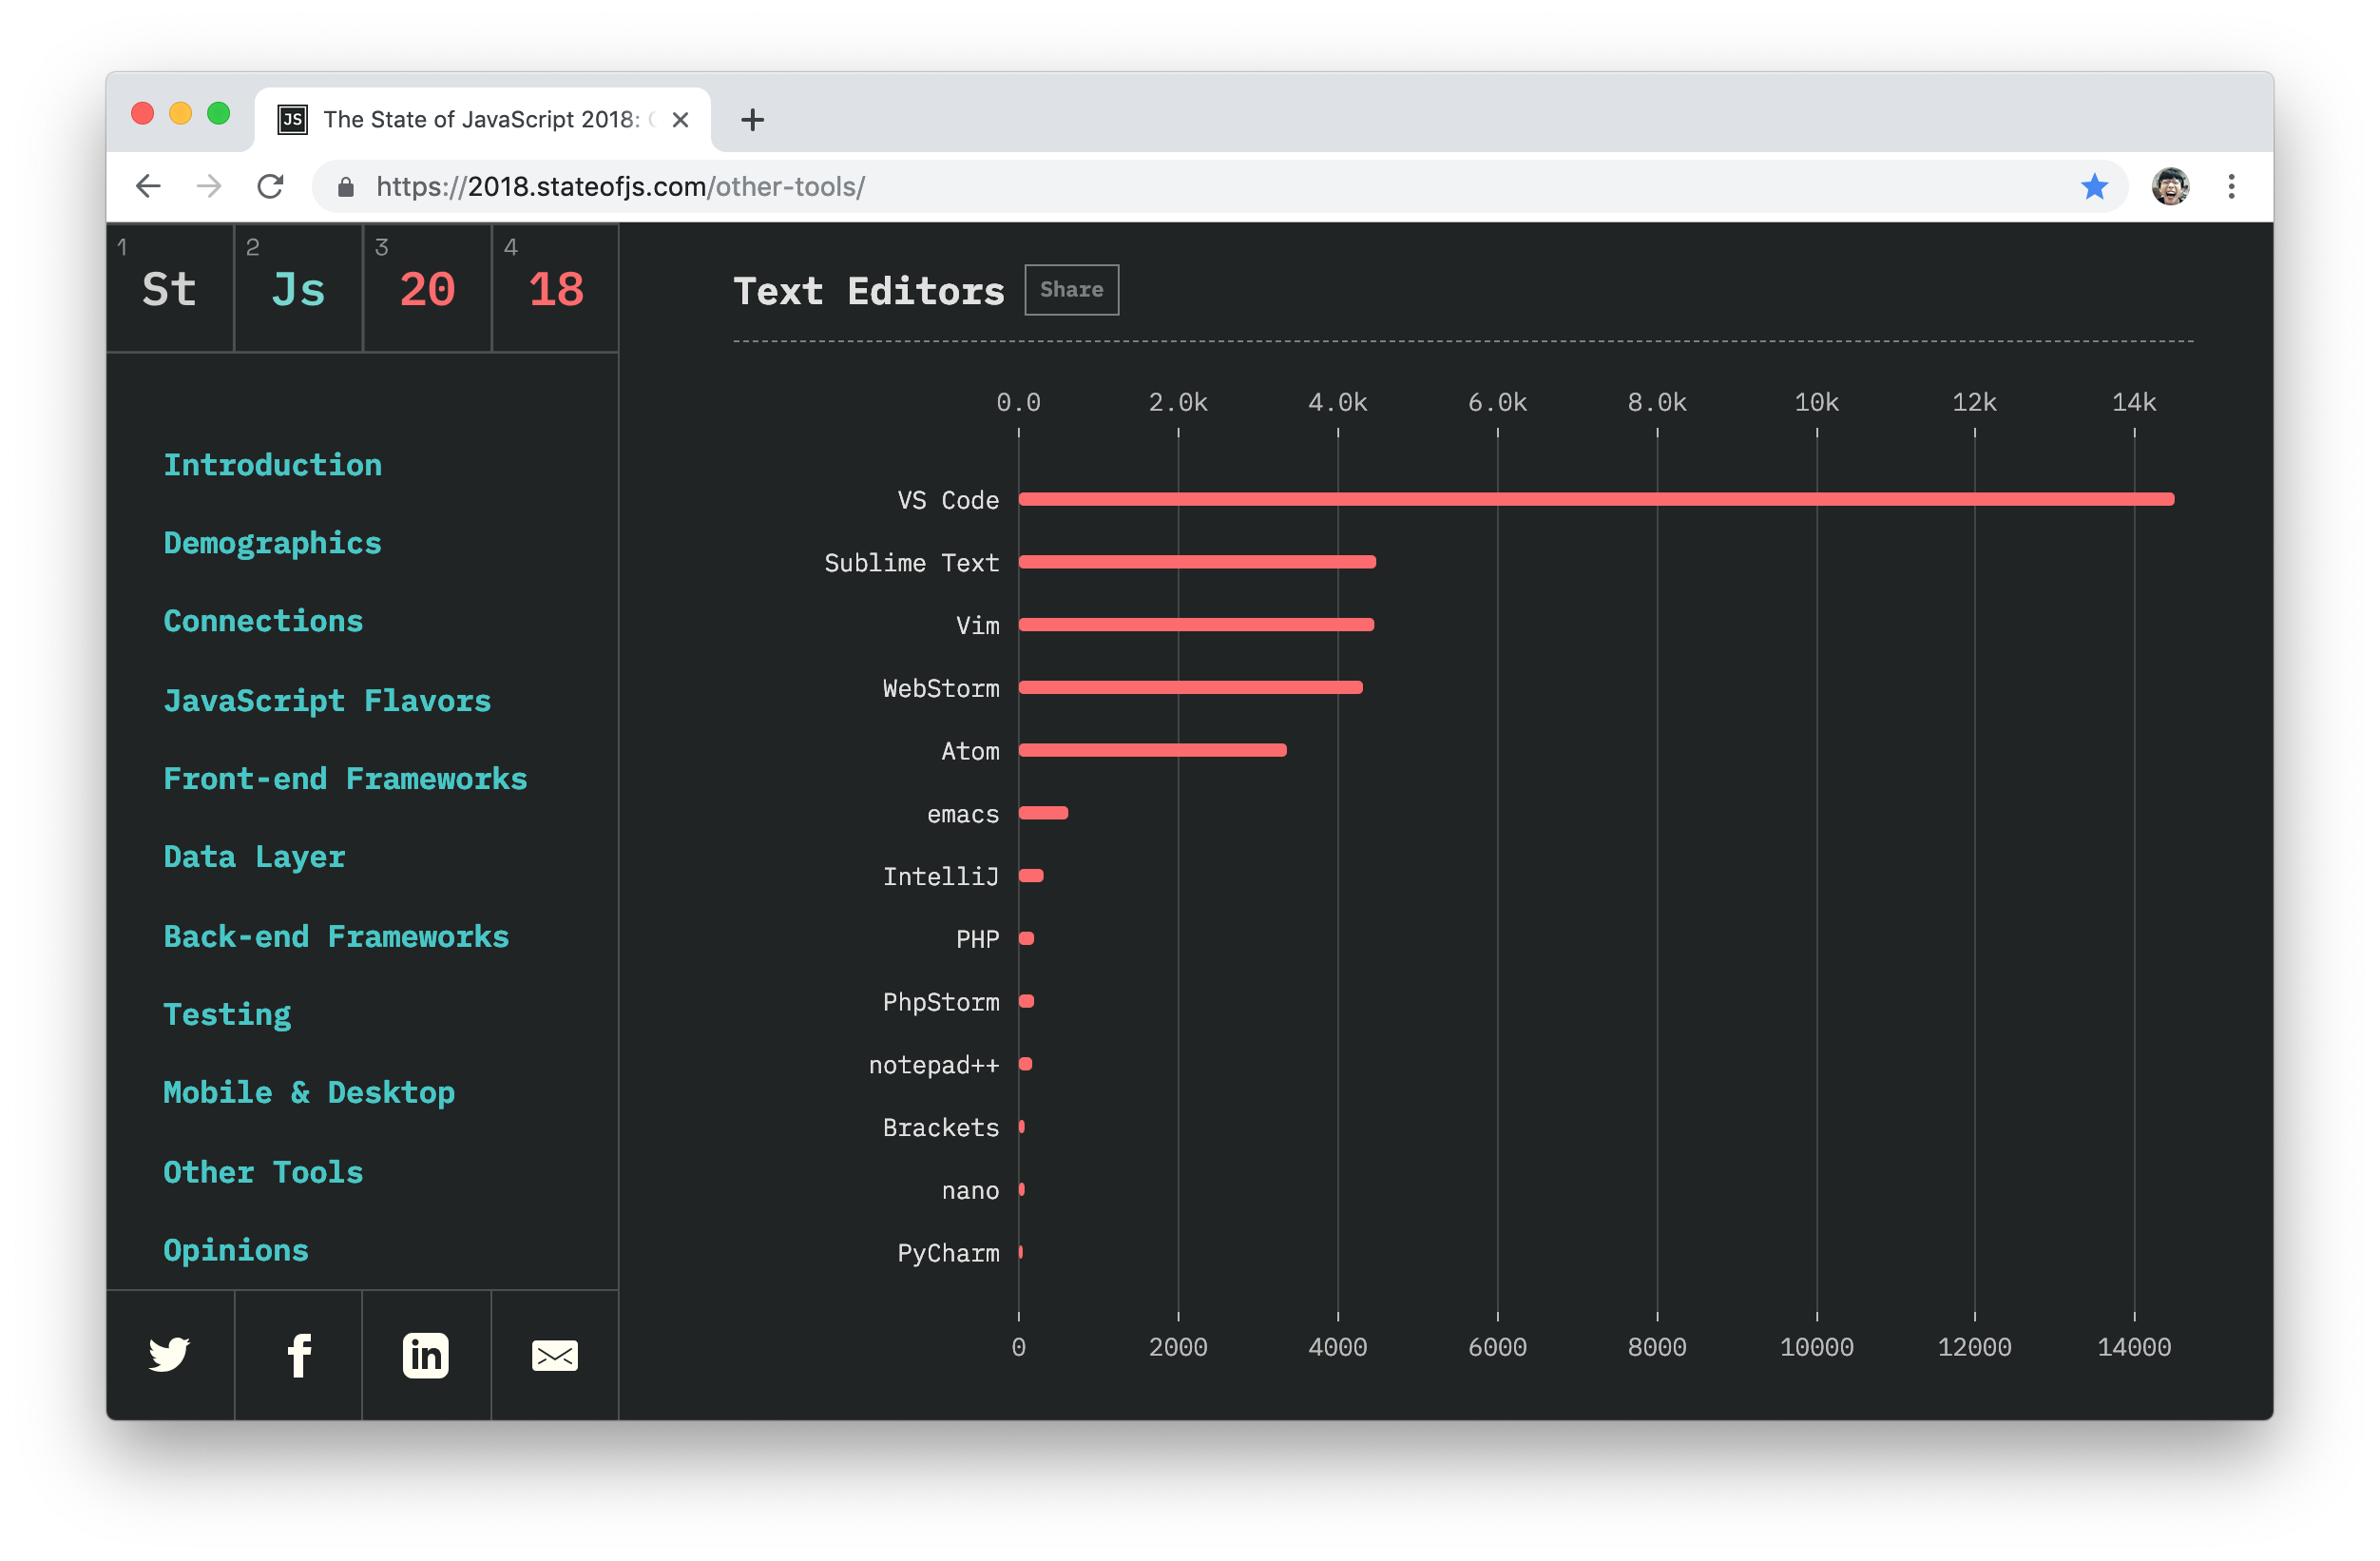Open the Opinions sidebar link

(236, 1250)
